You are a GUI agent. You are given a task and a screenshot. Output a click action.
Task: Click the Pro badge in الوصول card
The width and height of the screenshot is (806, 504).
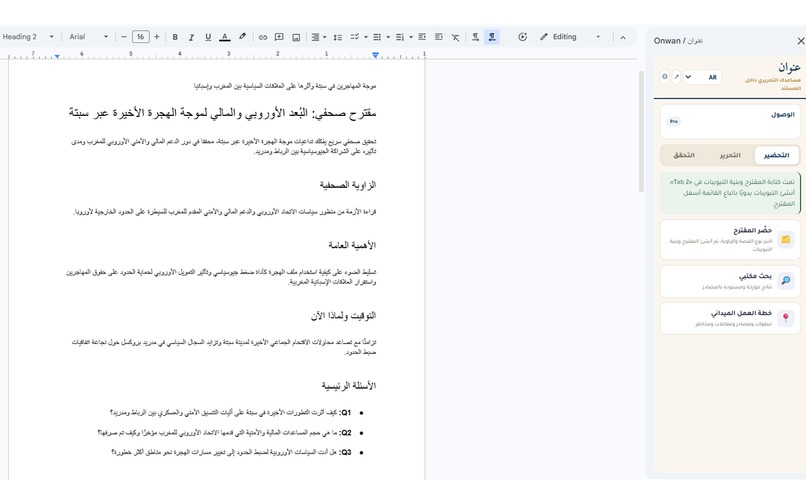pos(674,121)
